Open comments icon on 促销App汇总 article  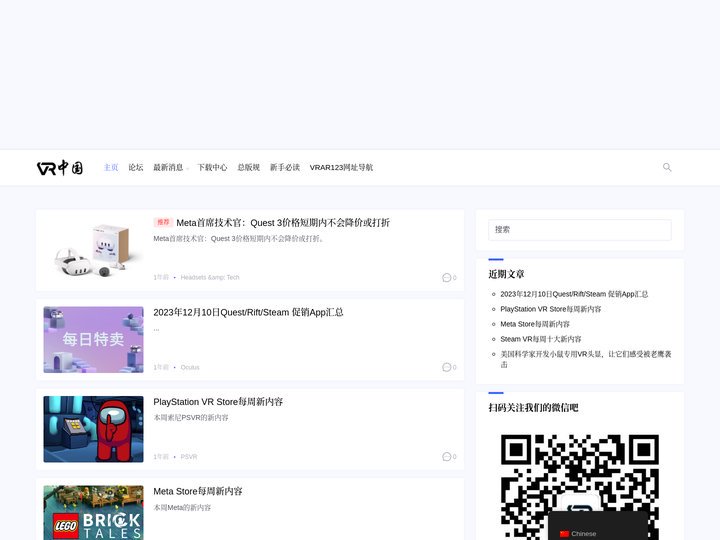tap(446, 367)
